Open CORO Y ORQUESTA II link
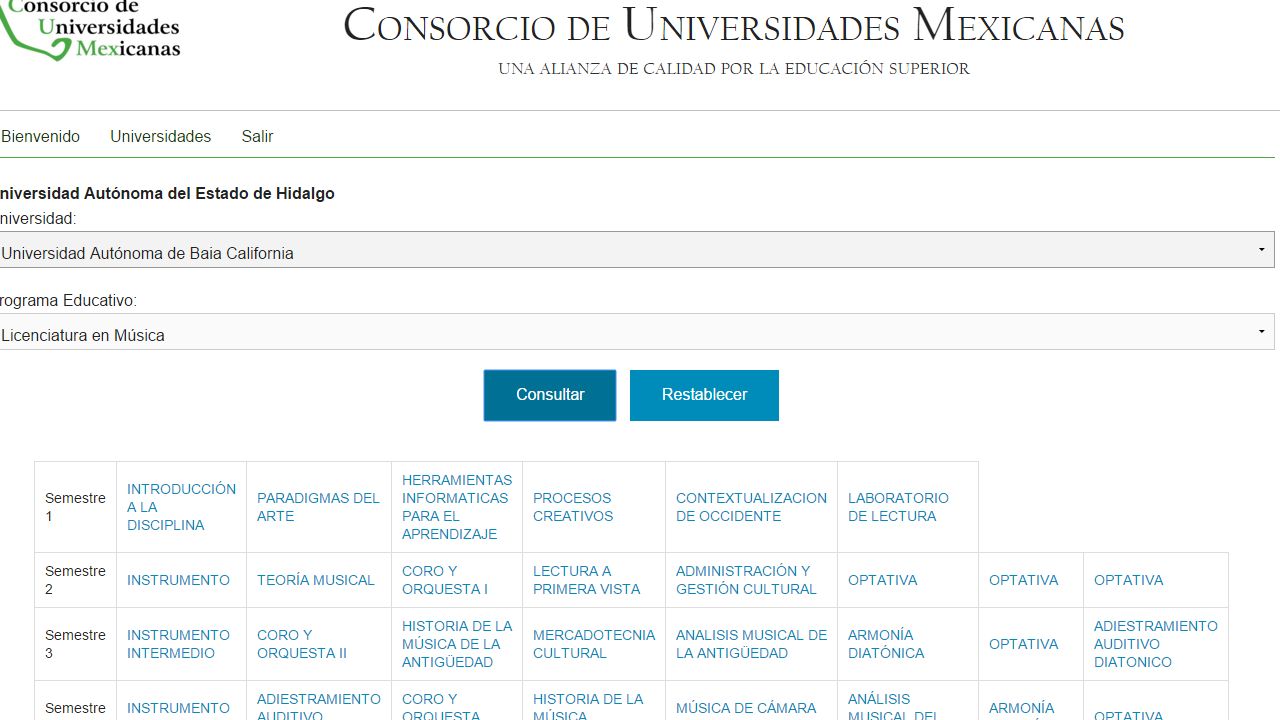 302,644
